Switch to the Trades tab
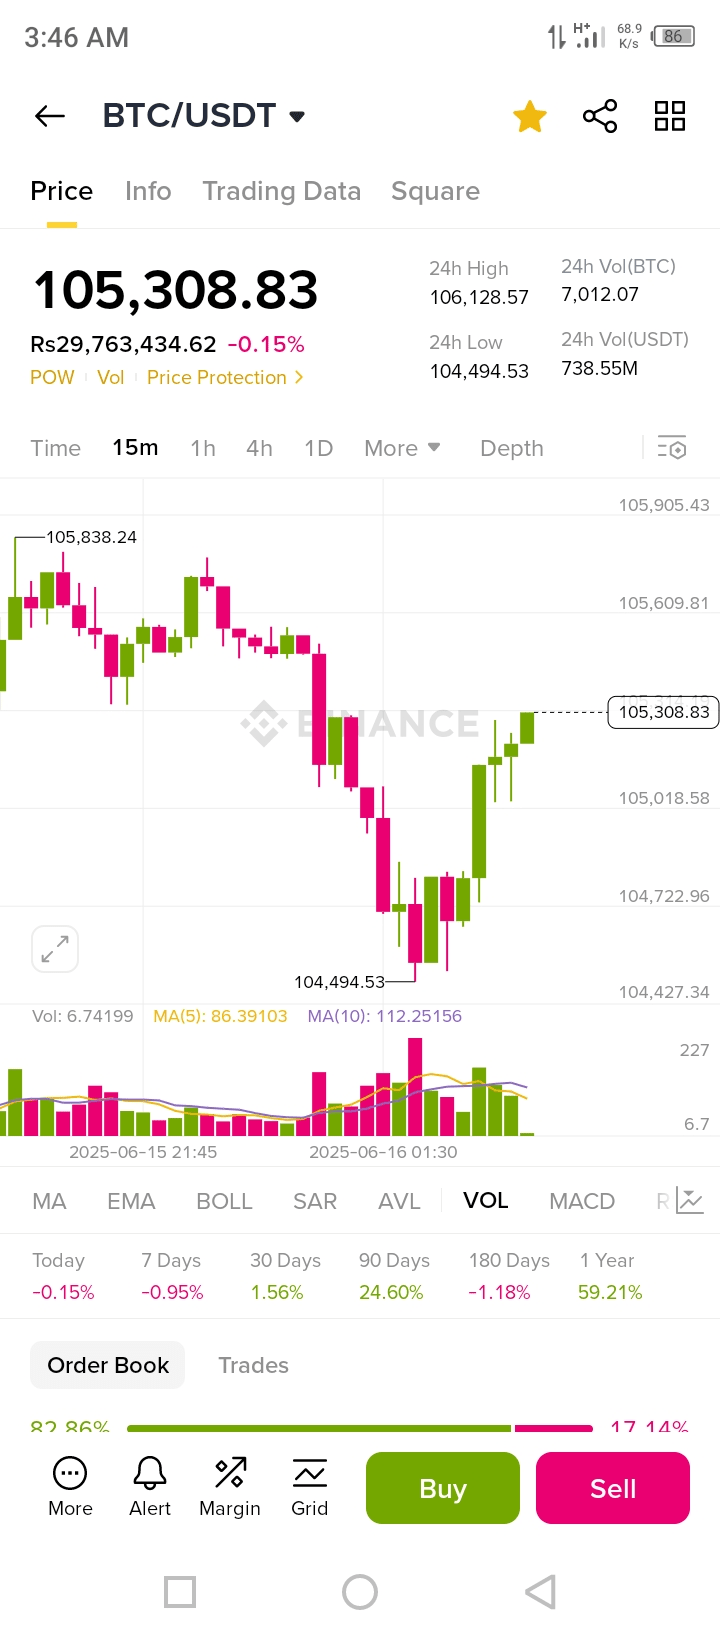 click(x=253, y=1365)
